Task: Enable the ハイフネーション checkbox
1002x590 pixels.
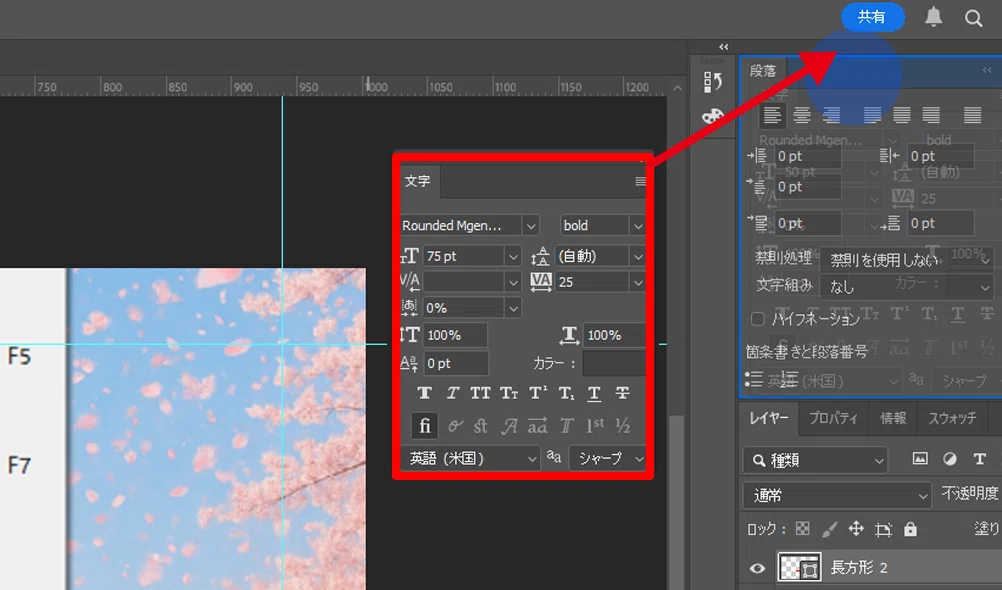Action: pos(757,318)
